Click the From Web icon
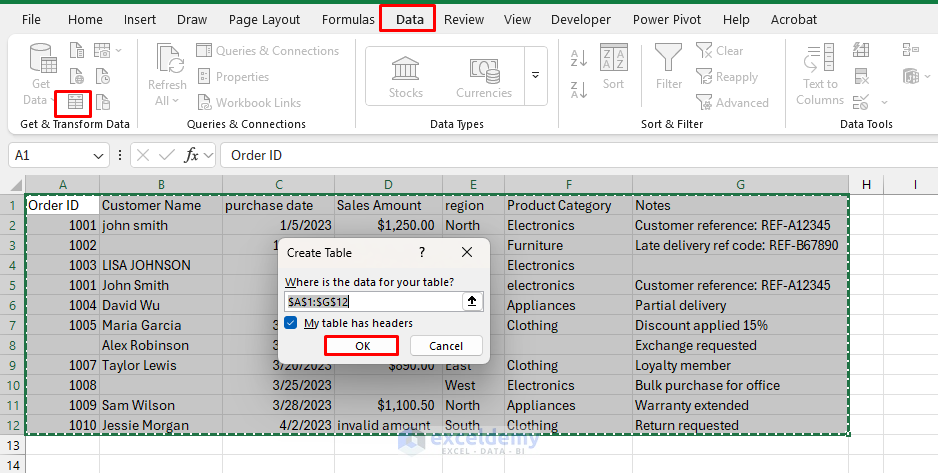 [77, 77]
